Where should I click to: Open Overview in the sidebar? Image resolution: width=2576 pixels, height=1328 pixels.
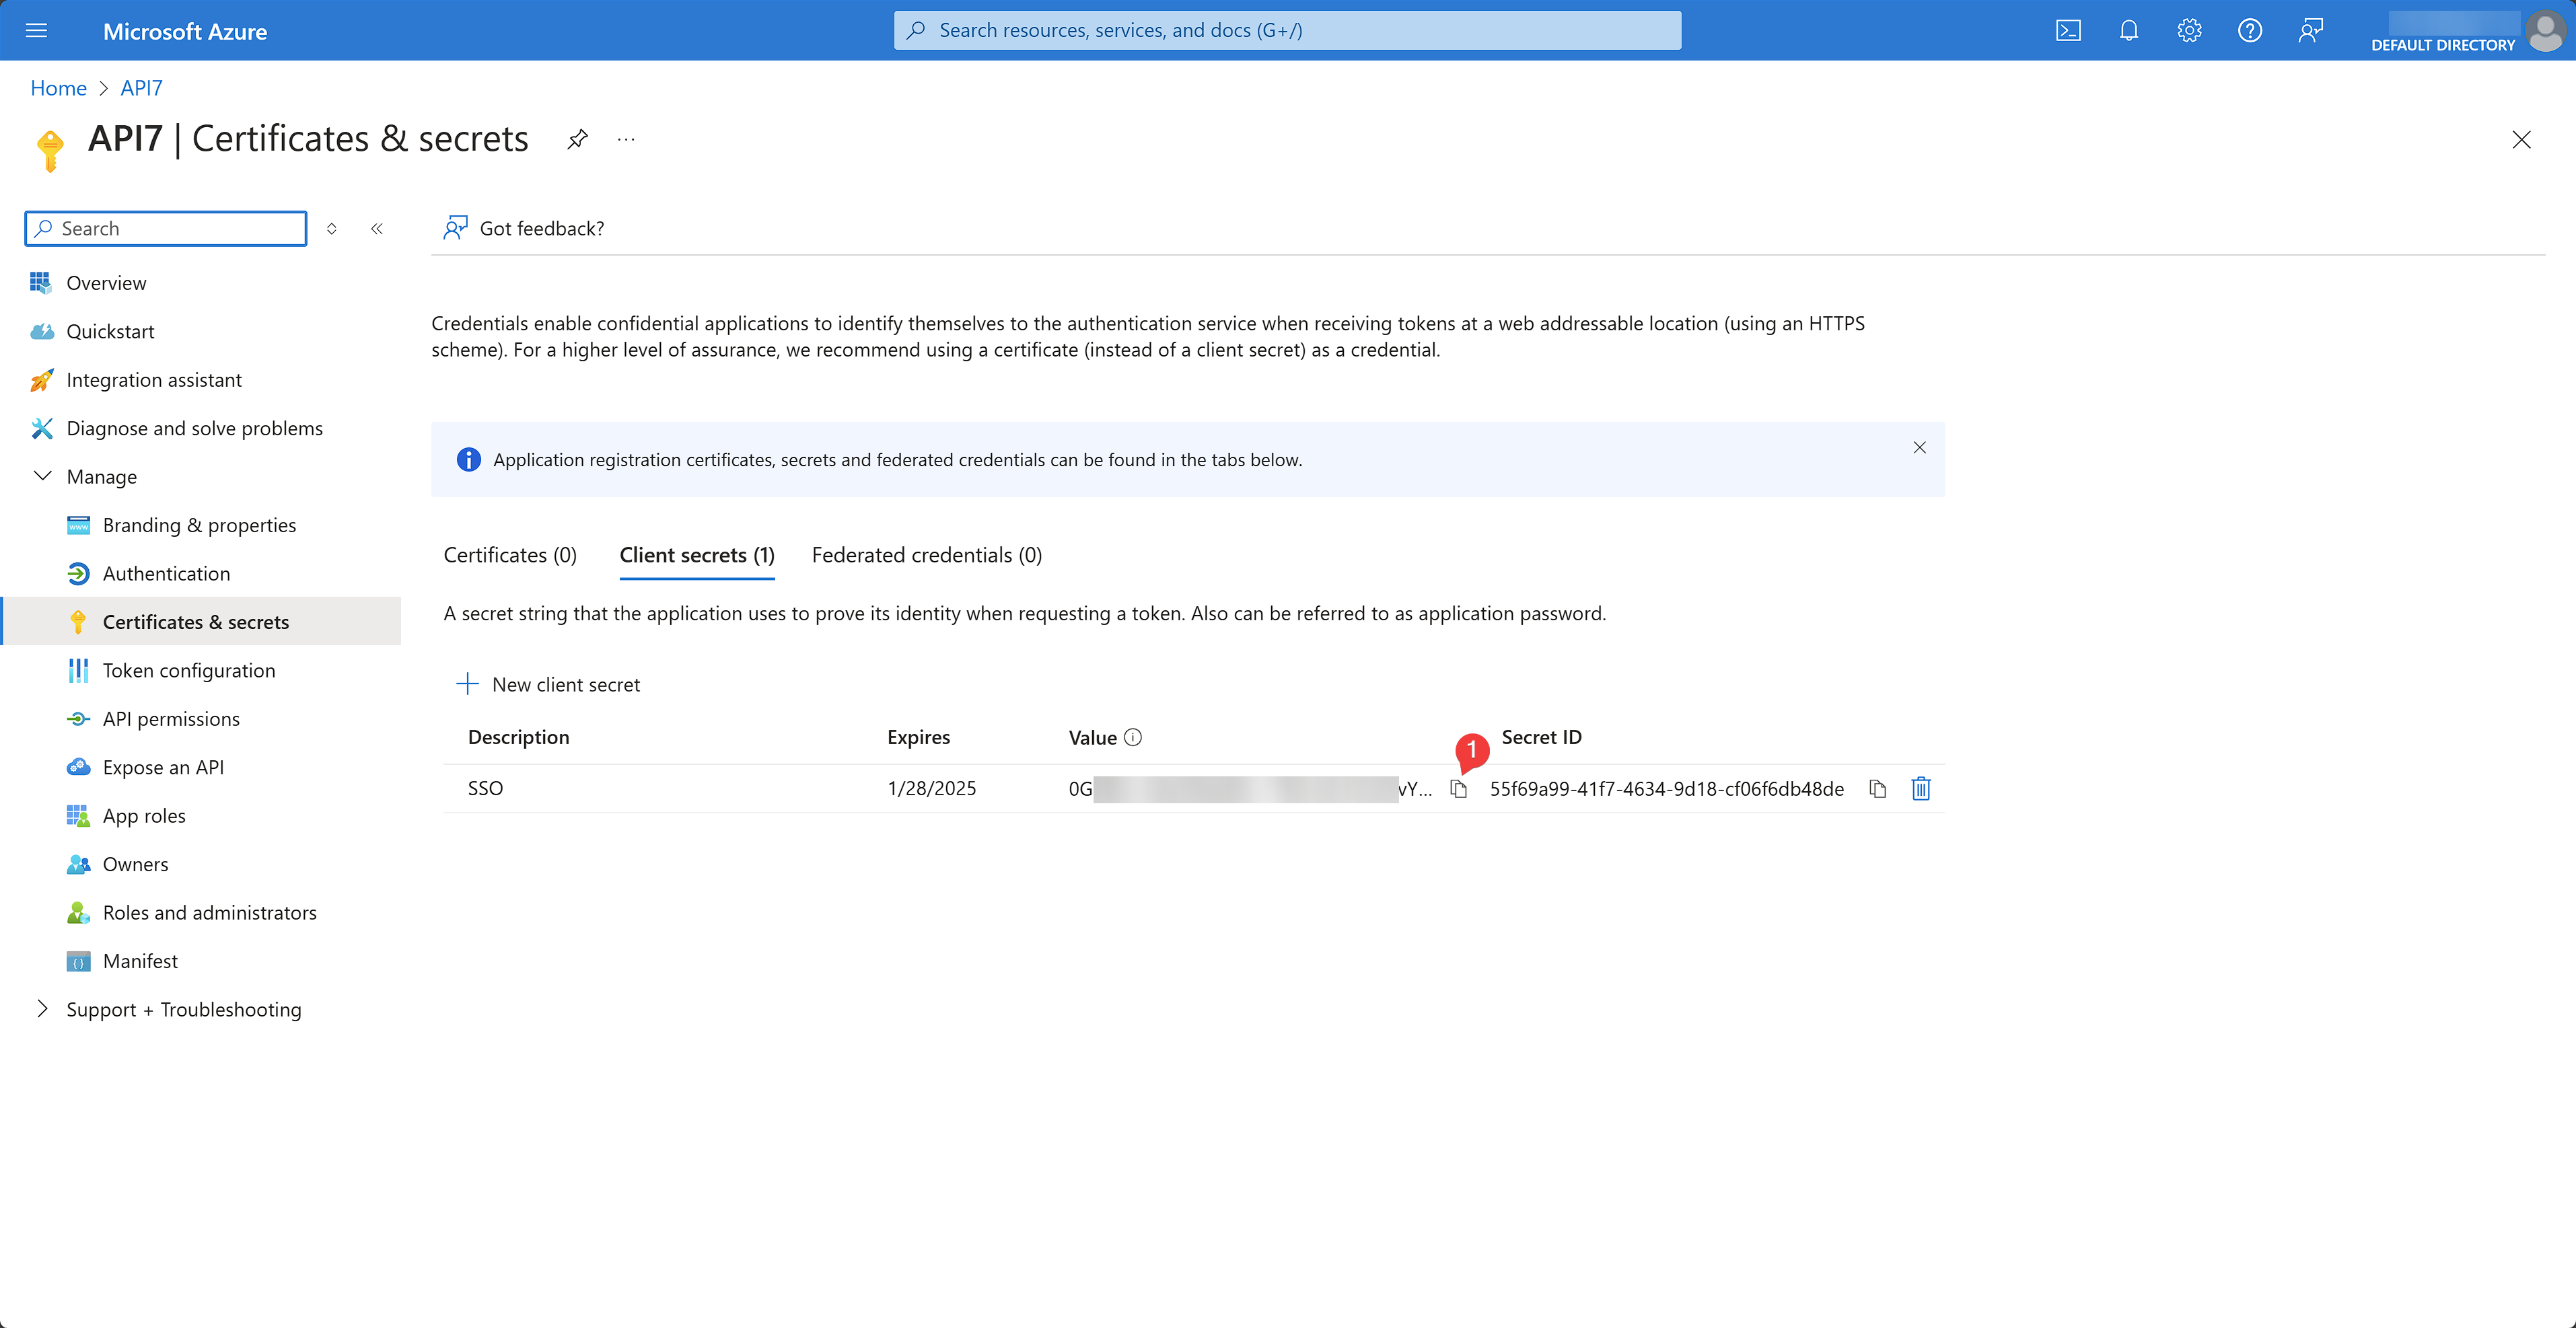pos(106,283)
